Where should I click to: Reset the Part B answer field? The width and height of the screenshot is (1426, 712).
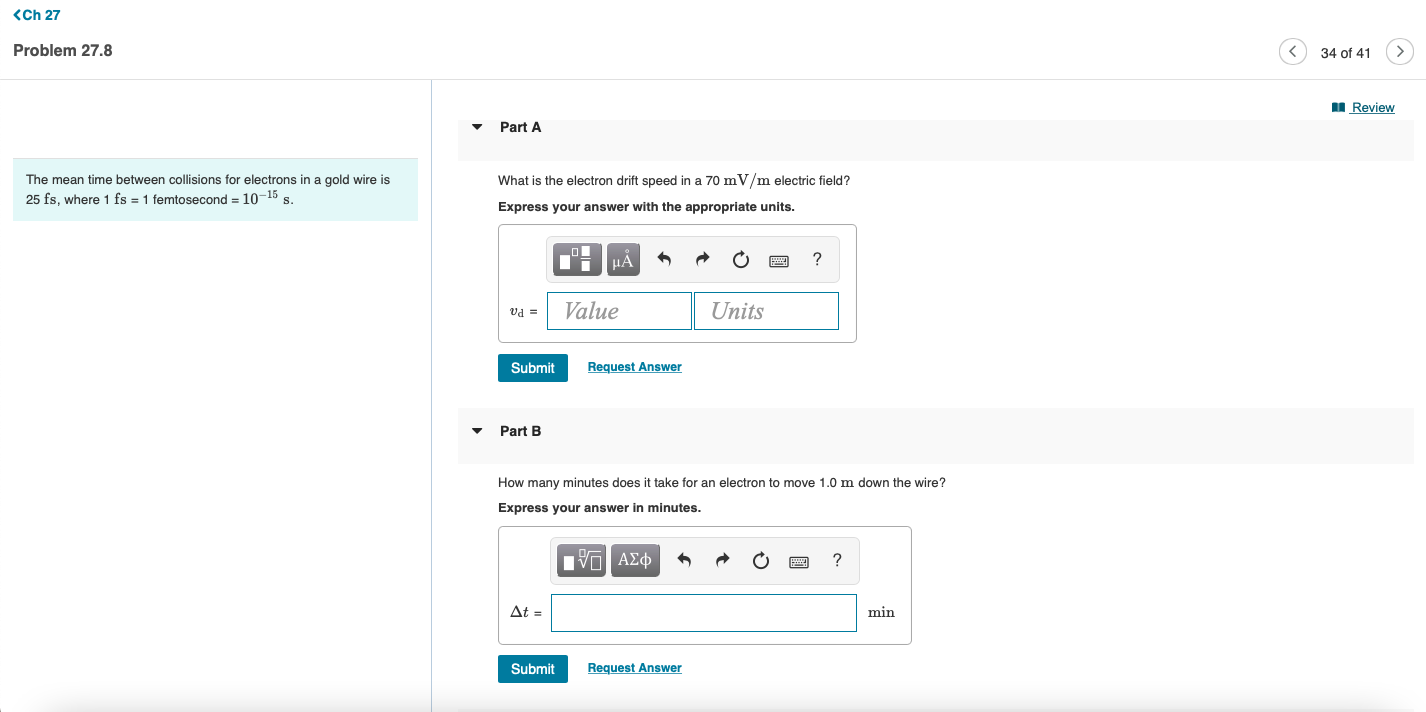tap(761, 561)
